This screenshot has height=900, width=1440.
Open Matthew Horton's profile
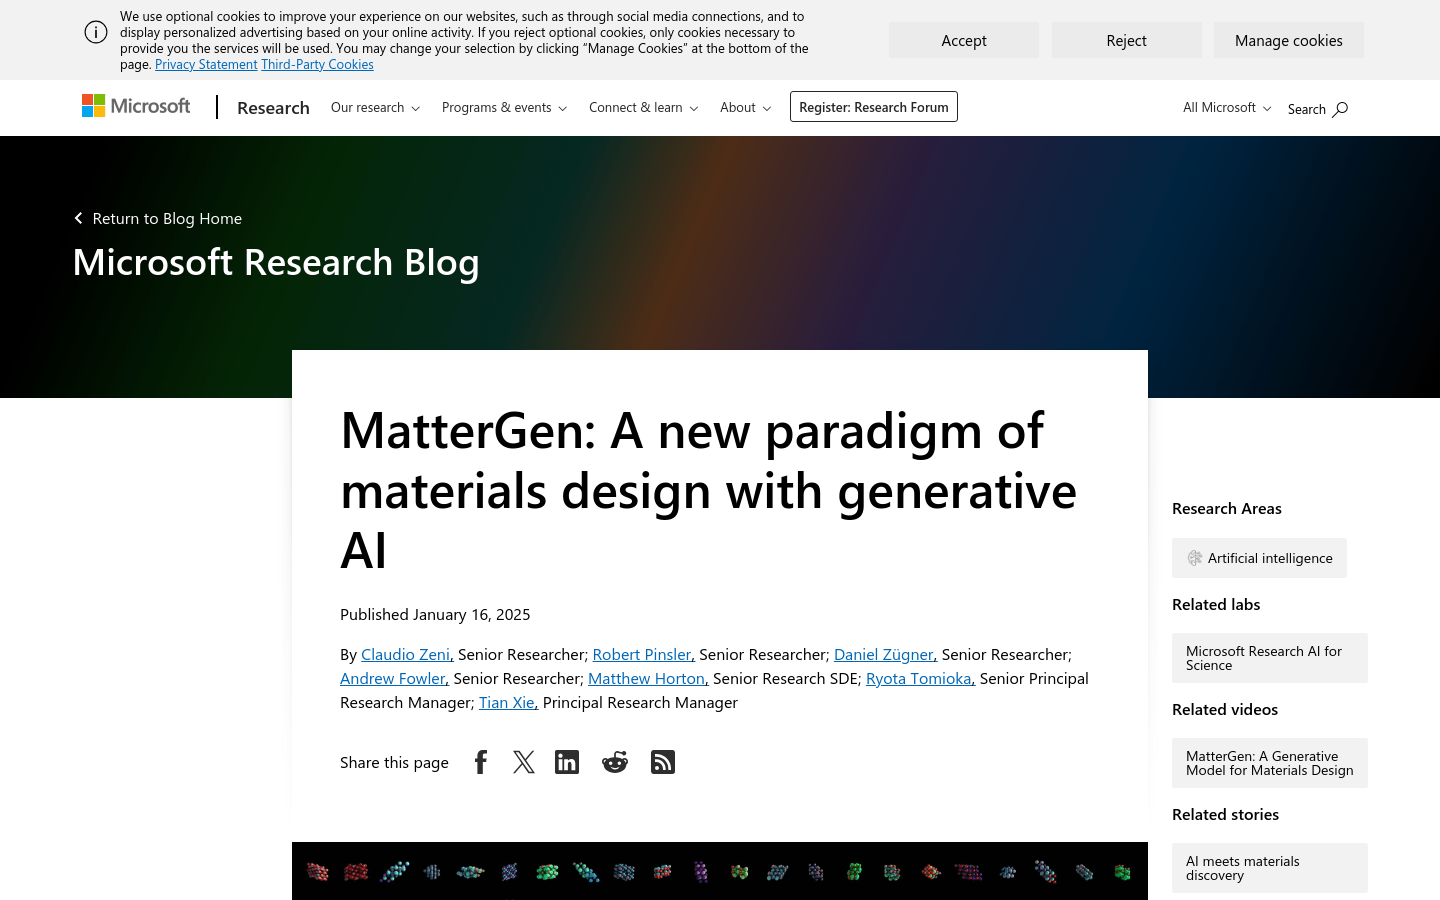click(647, 678)
